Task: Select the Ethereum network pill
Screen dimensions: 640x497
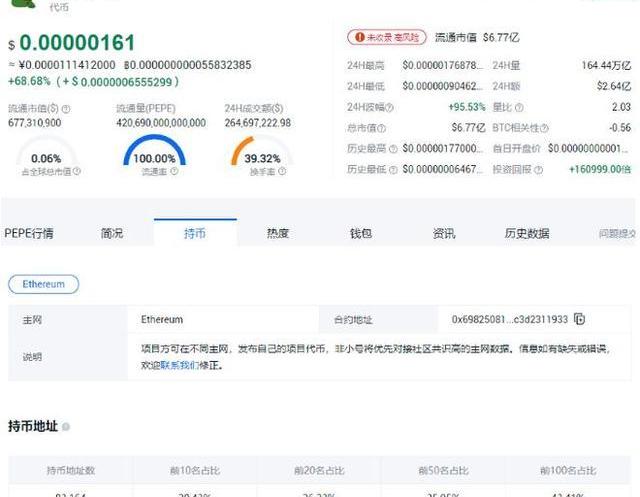Action: (x=44, y=284)
